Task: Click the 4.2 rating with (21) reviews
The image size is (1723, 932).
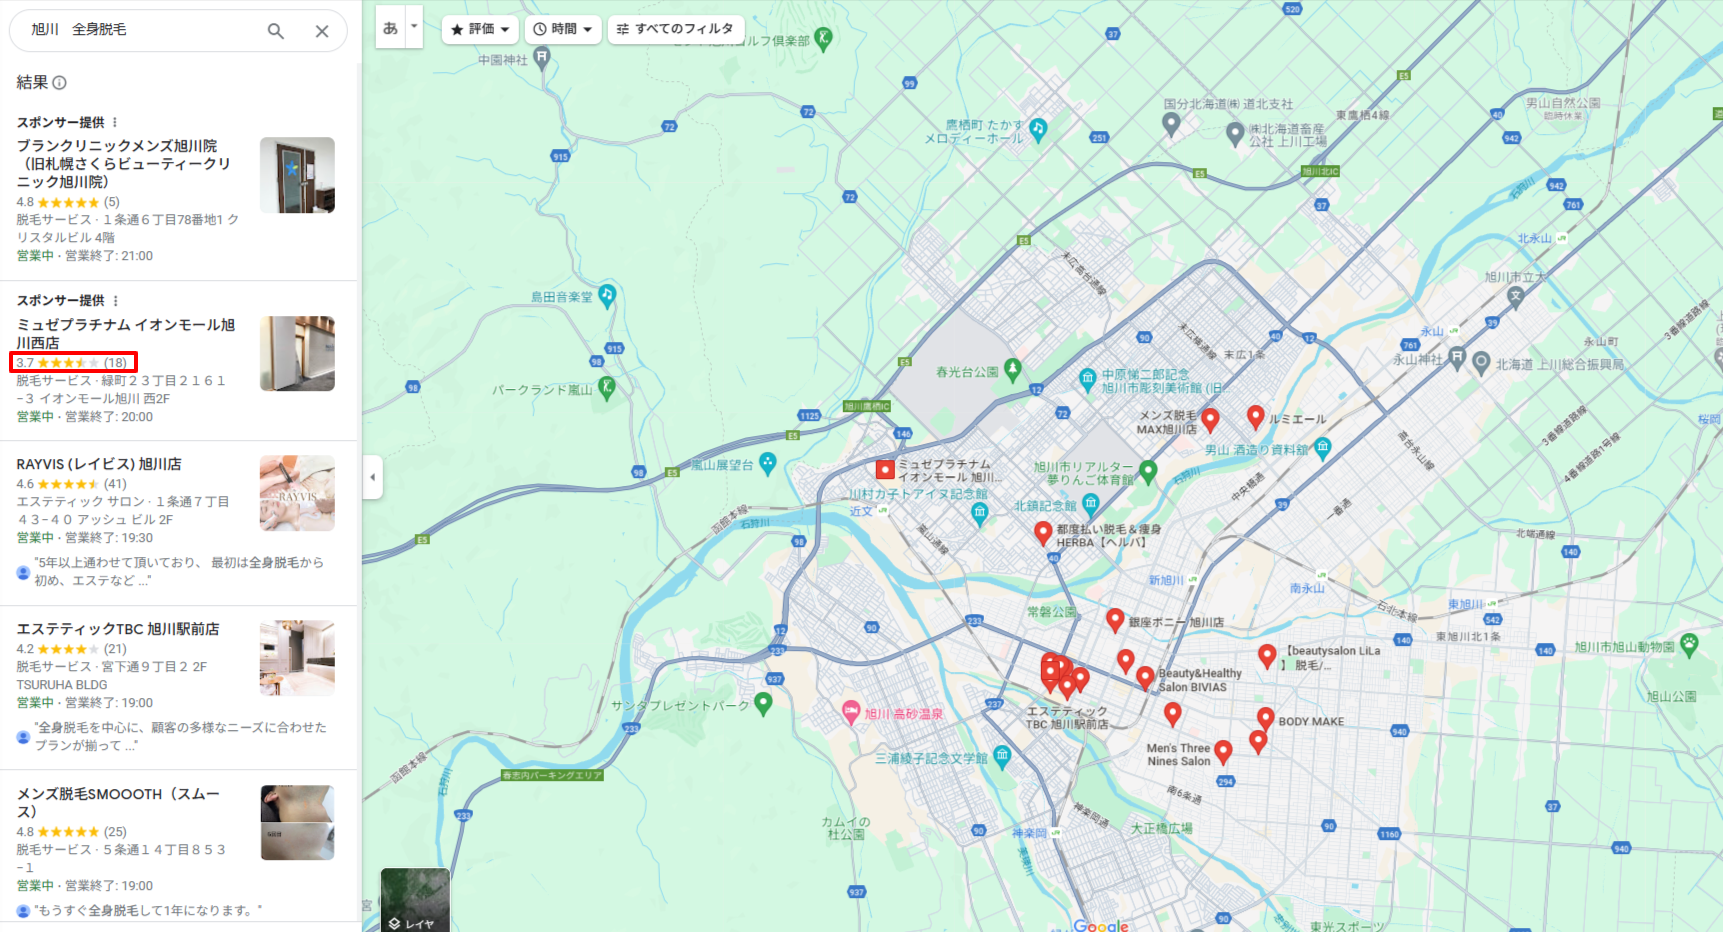Action: pos(71,649)
